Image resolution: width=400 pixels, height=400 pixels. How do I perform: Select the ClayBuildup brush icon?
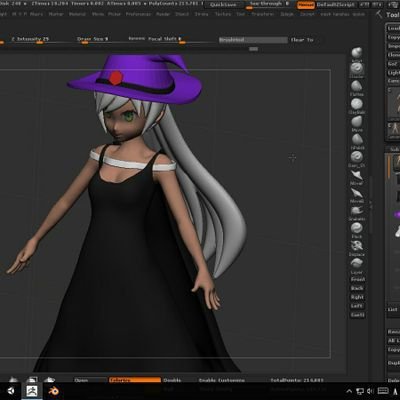click(357, 104)
